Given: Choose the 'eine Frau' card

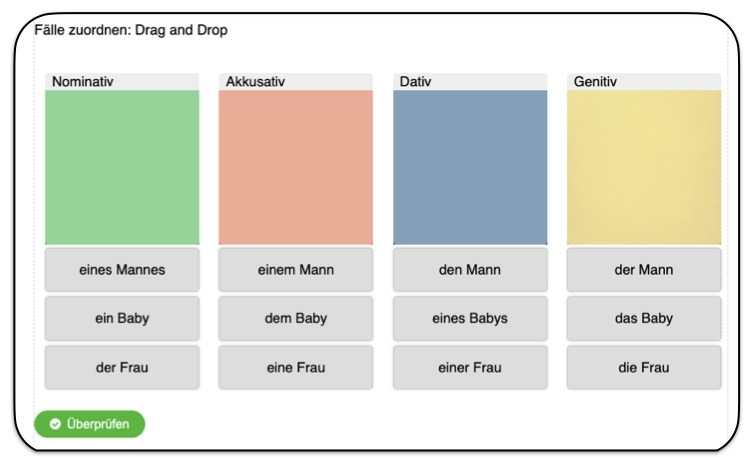Looking at the screenshot, I should point(296,368).
